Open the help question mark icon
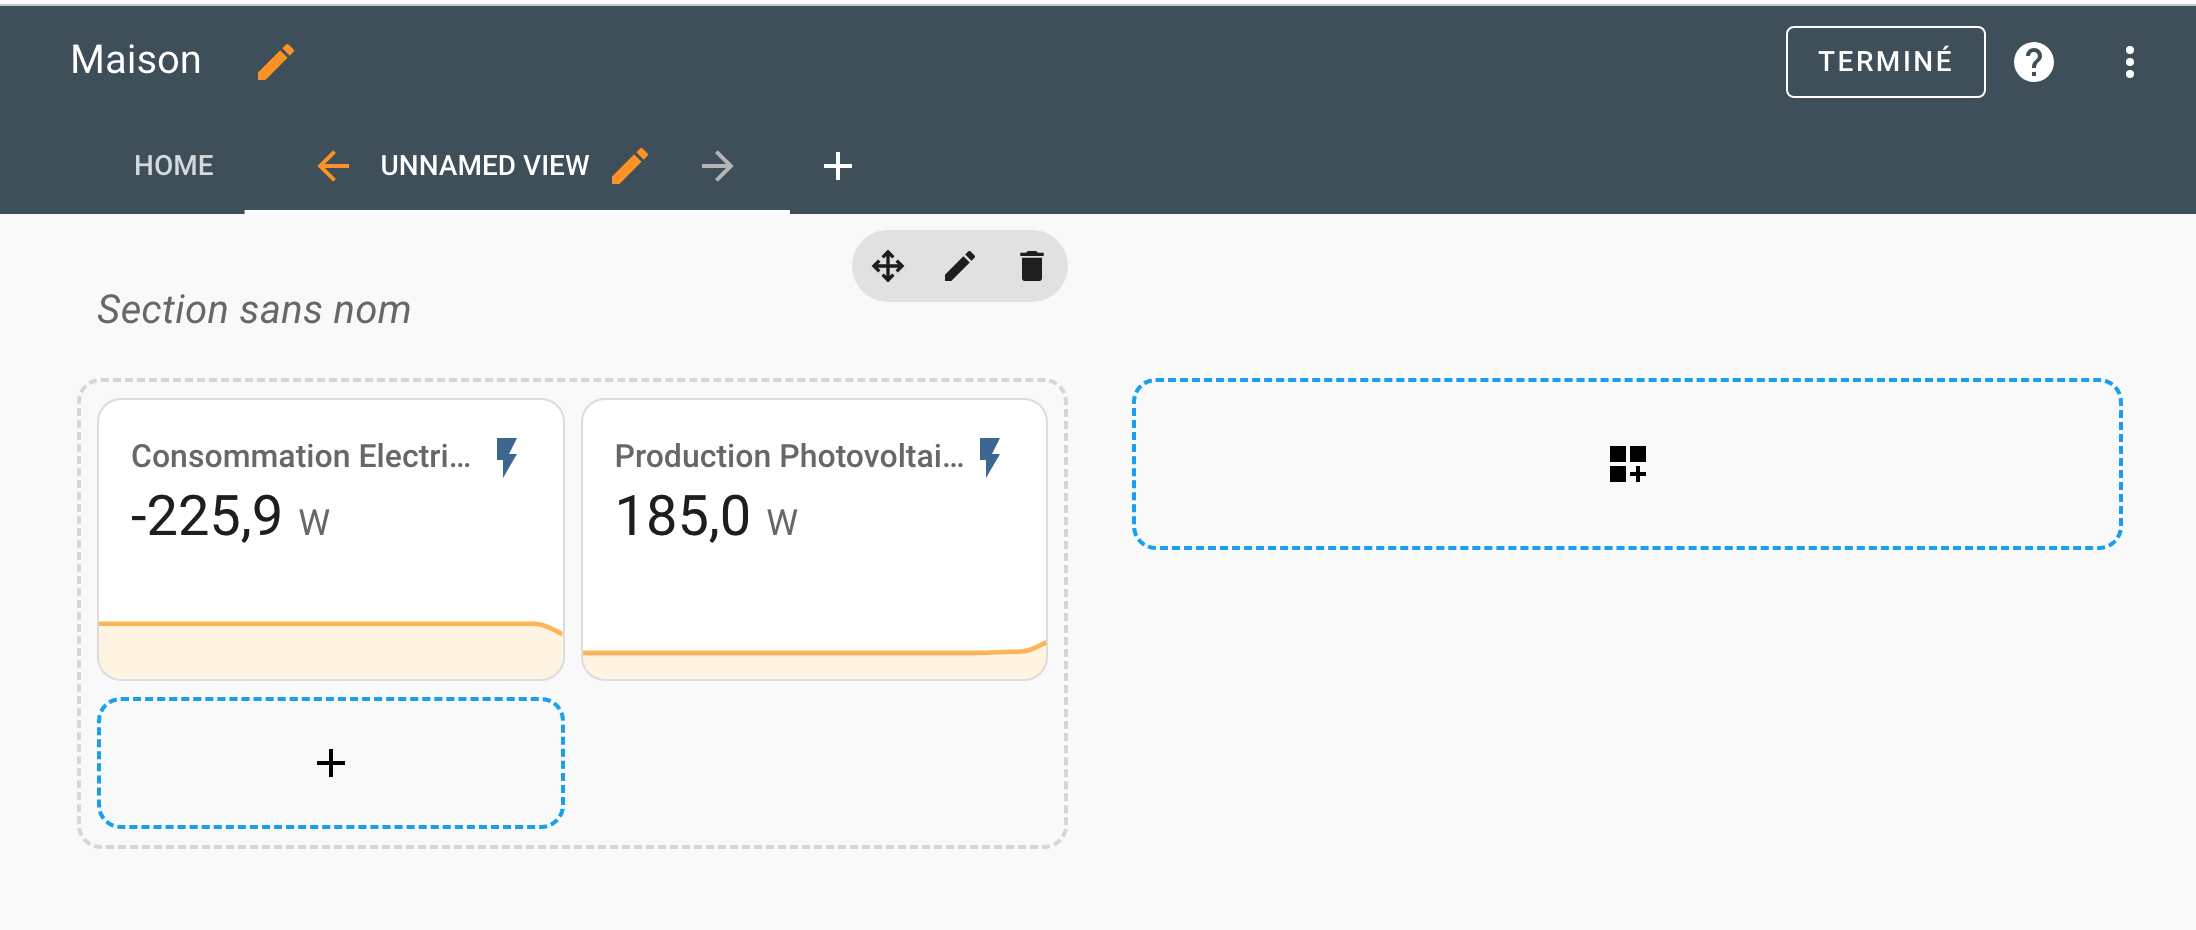2196x930 pixels. coord(2034,62)
